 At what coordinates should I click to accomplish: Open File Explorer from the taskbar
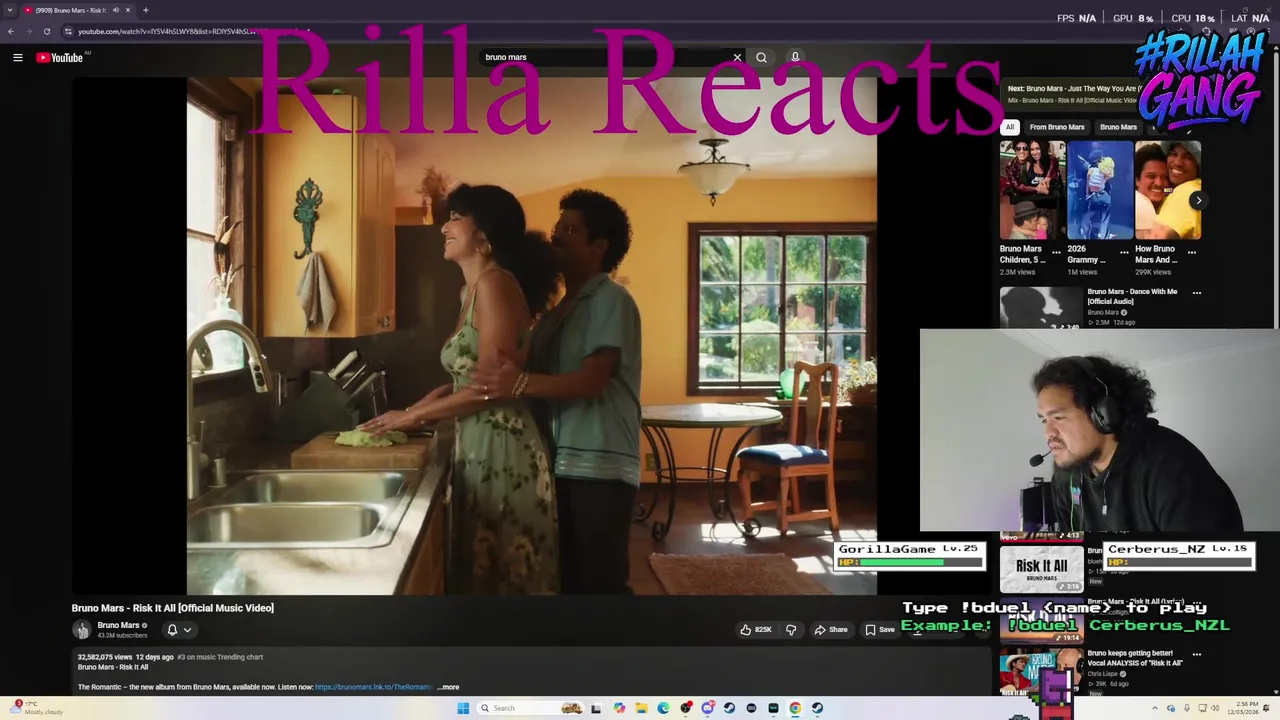pyautogui.click(x=641, y=708)
